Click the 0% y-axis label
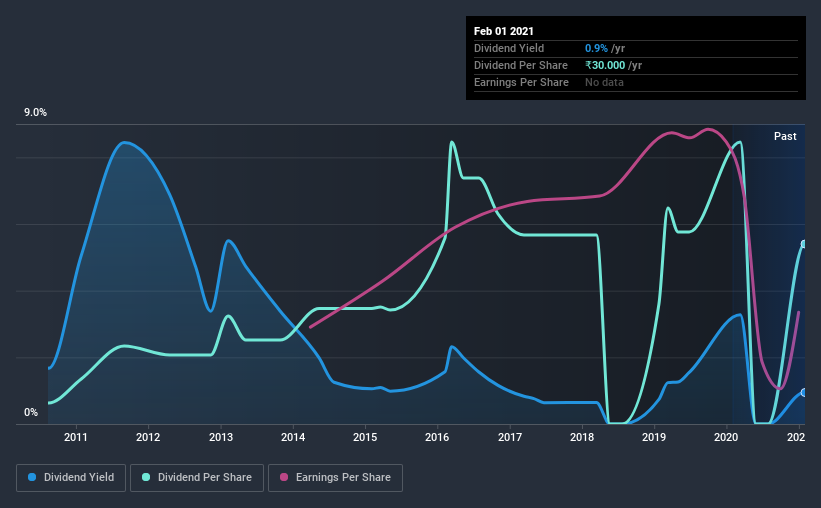Screen dimensions: 821x508 tap(31, 413)
